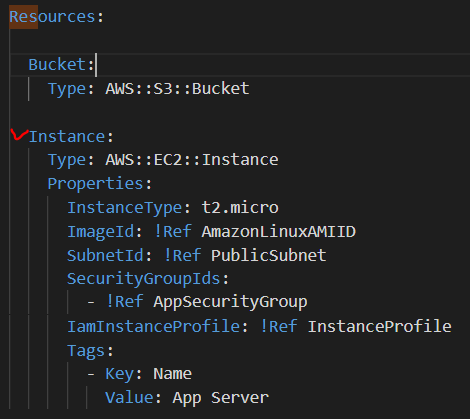Click '!Ref' before AmazonLinuxAMIID
This screenshot has width=470, height=419.
pyautogui.click(x=173, y=231)
